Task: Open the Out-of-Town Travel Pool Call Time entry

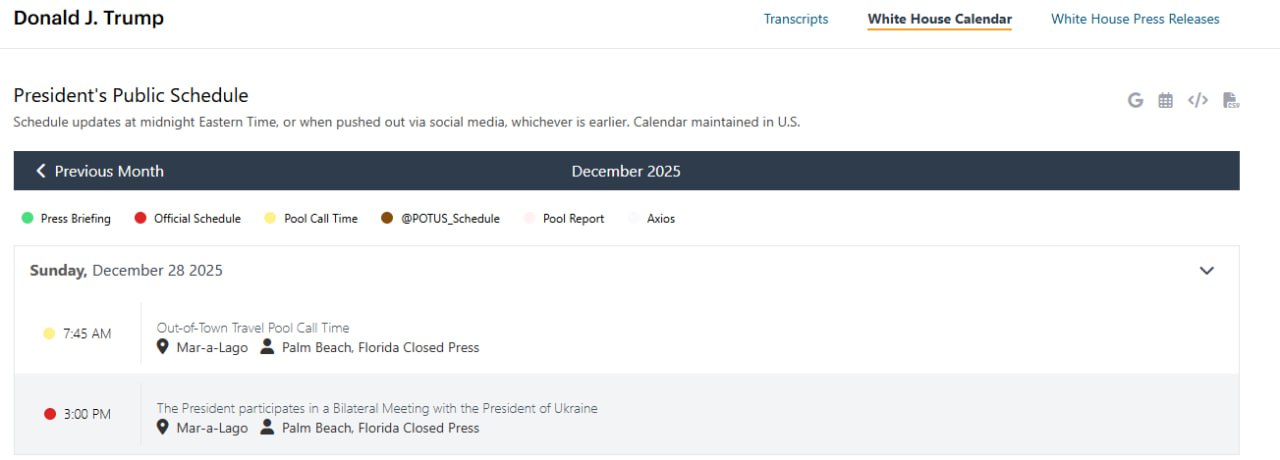Action: pos(253,328)
